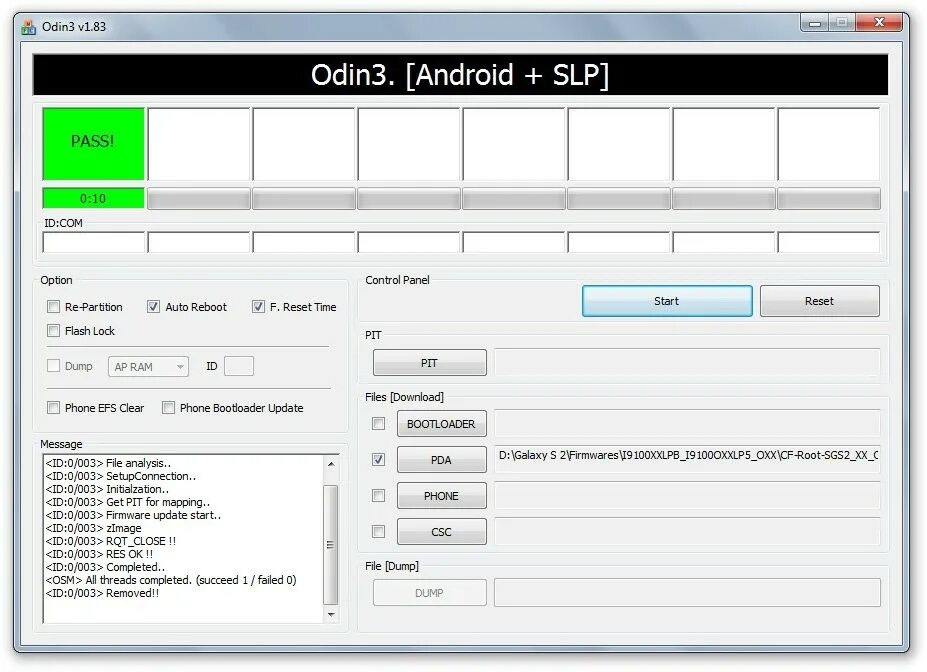This screenshot has height=672, width=927.
Task: Select the 'Firmware update start..' log line
Action: pos(134,515)
